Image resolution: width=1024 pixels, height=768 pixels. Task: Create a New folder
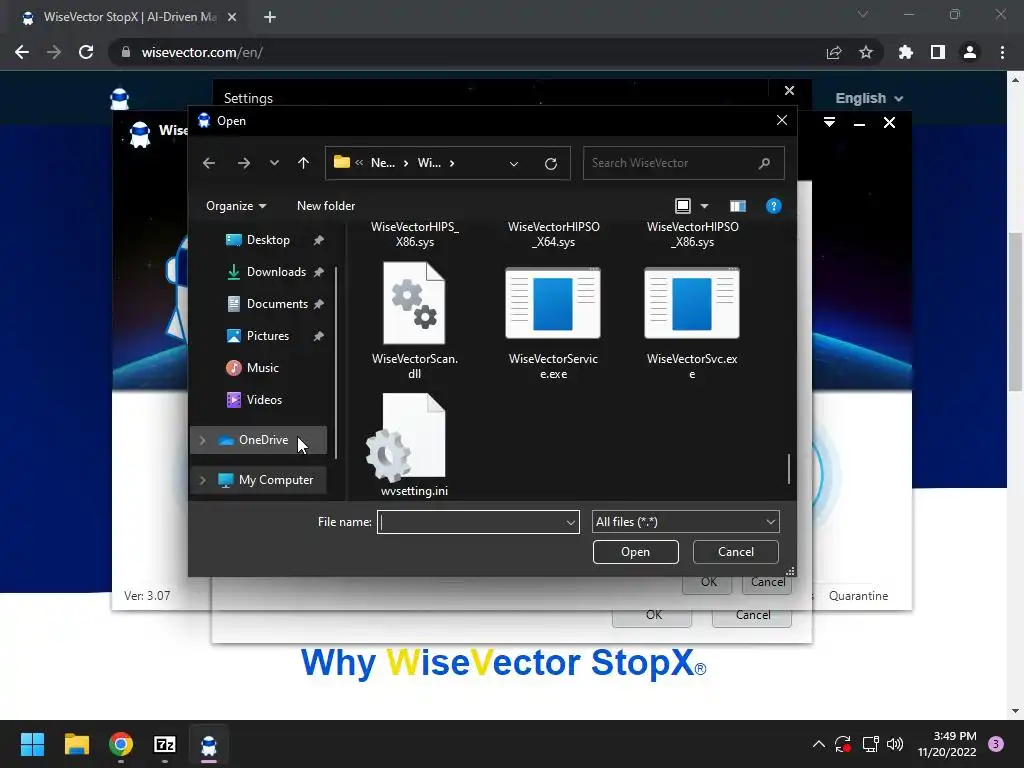pyautogui.click(x=326, y=206)
